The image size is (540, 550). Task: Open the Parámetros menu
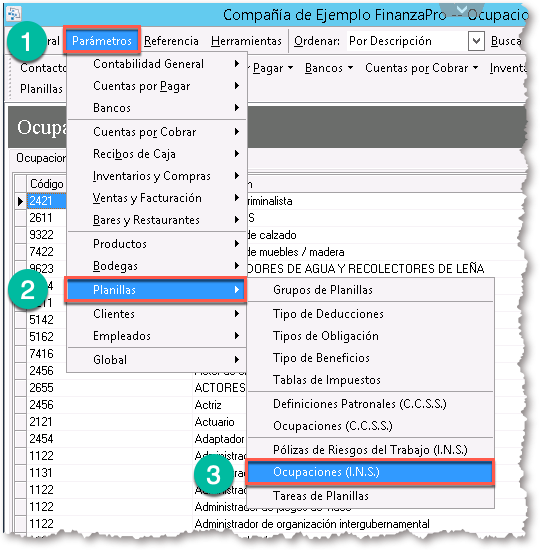pos(102,41)
